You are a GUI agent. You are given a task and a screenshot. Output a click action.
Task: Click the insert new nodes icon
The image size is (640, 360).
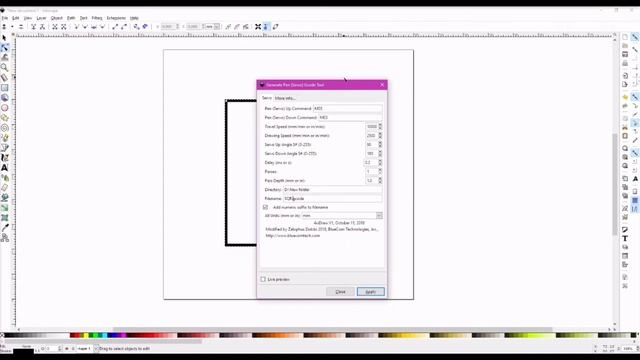coord(4,27)
